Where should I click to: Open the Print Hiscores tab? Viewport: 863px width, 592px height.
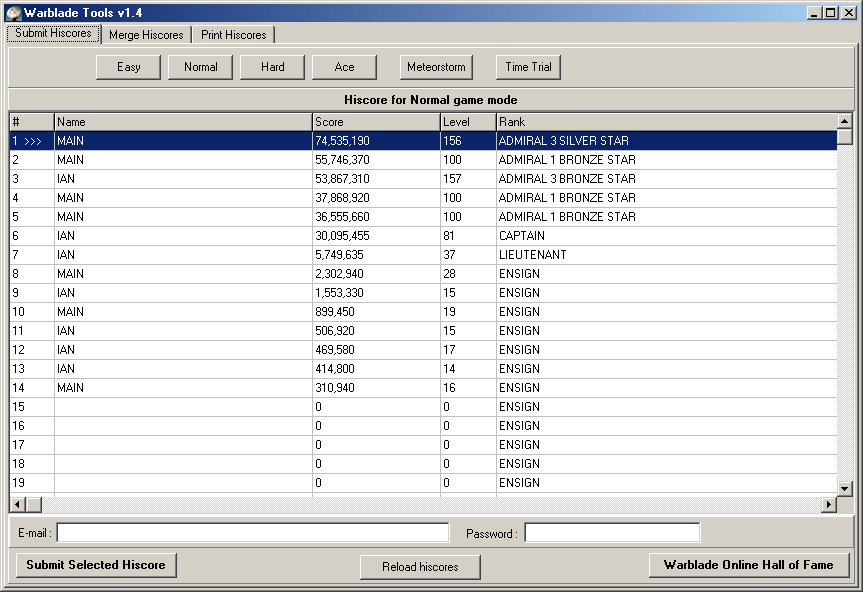pyautogui.click(x=233, y=35)
